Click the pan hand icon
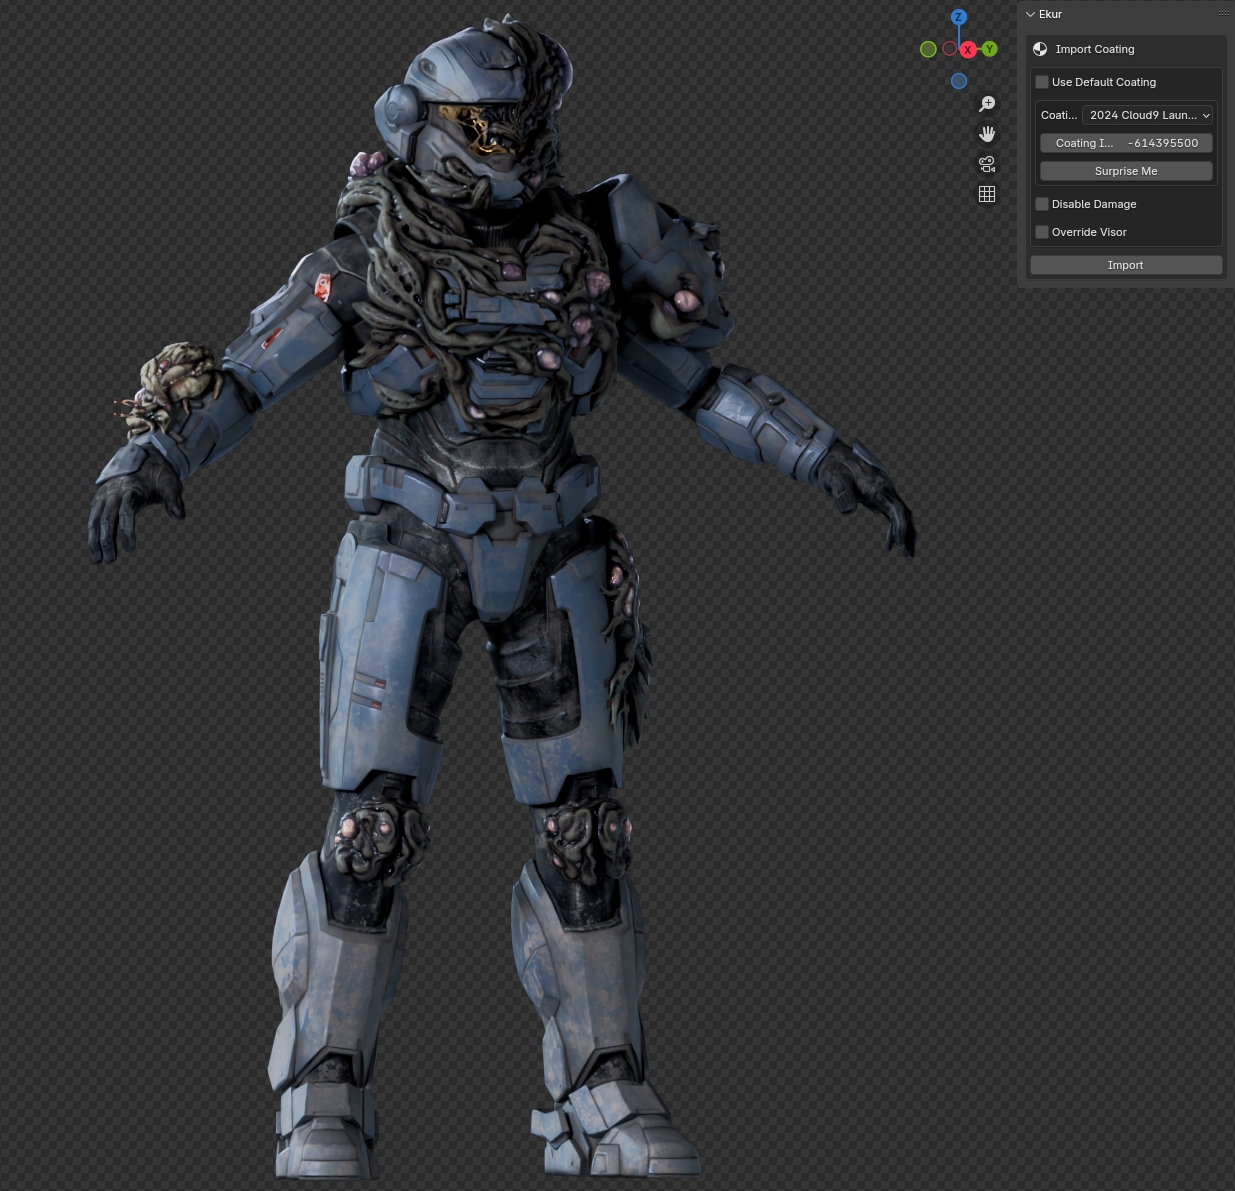 pyautogui.click(x=987, y=134)
